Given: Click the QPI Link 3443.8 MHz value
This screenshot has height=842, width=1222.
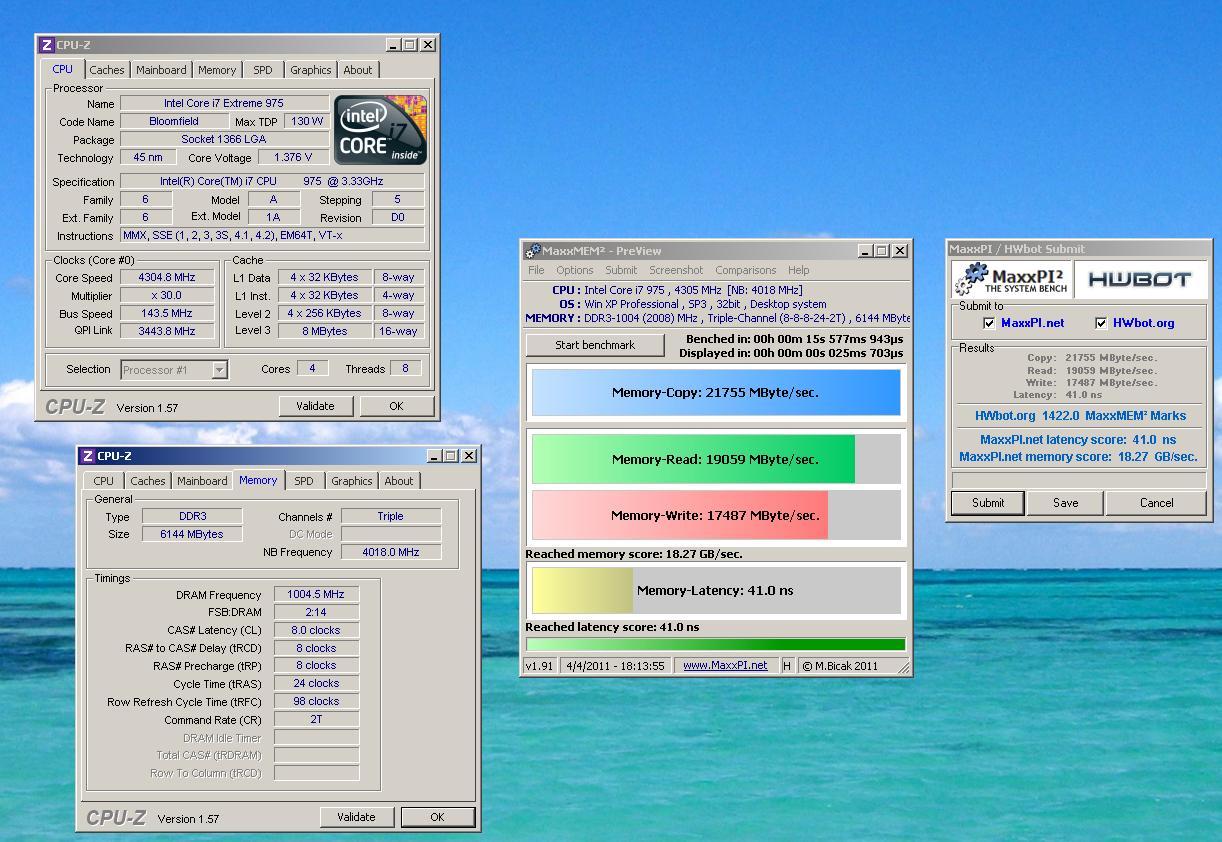Looking at the screenshot, I should [x=167, y=331].
